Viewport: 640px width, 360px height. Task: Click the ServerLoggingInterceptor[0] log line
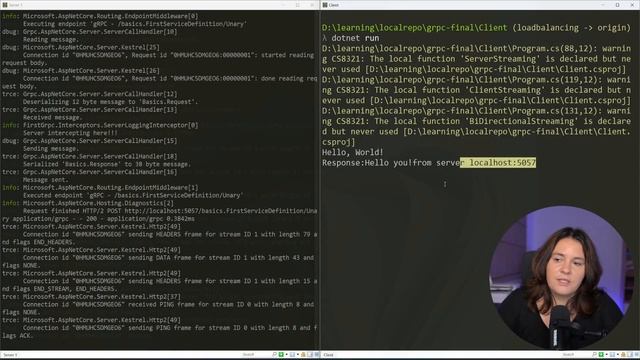pyautogui.click(x=100, y=125)
